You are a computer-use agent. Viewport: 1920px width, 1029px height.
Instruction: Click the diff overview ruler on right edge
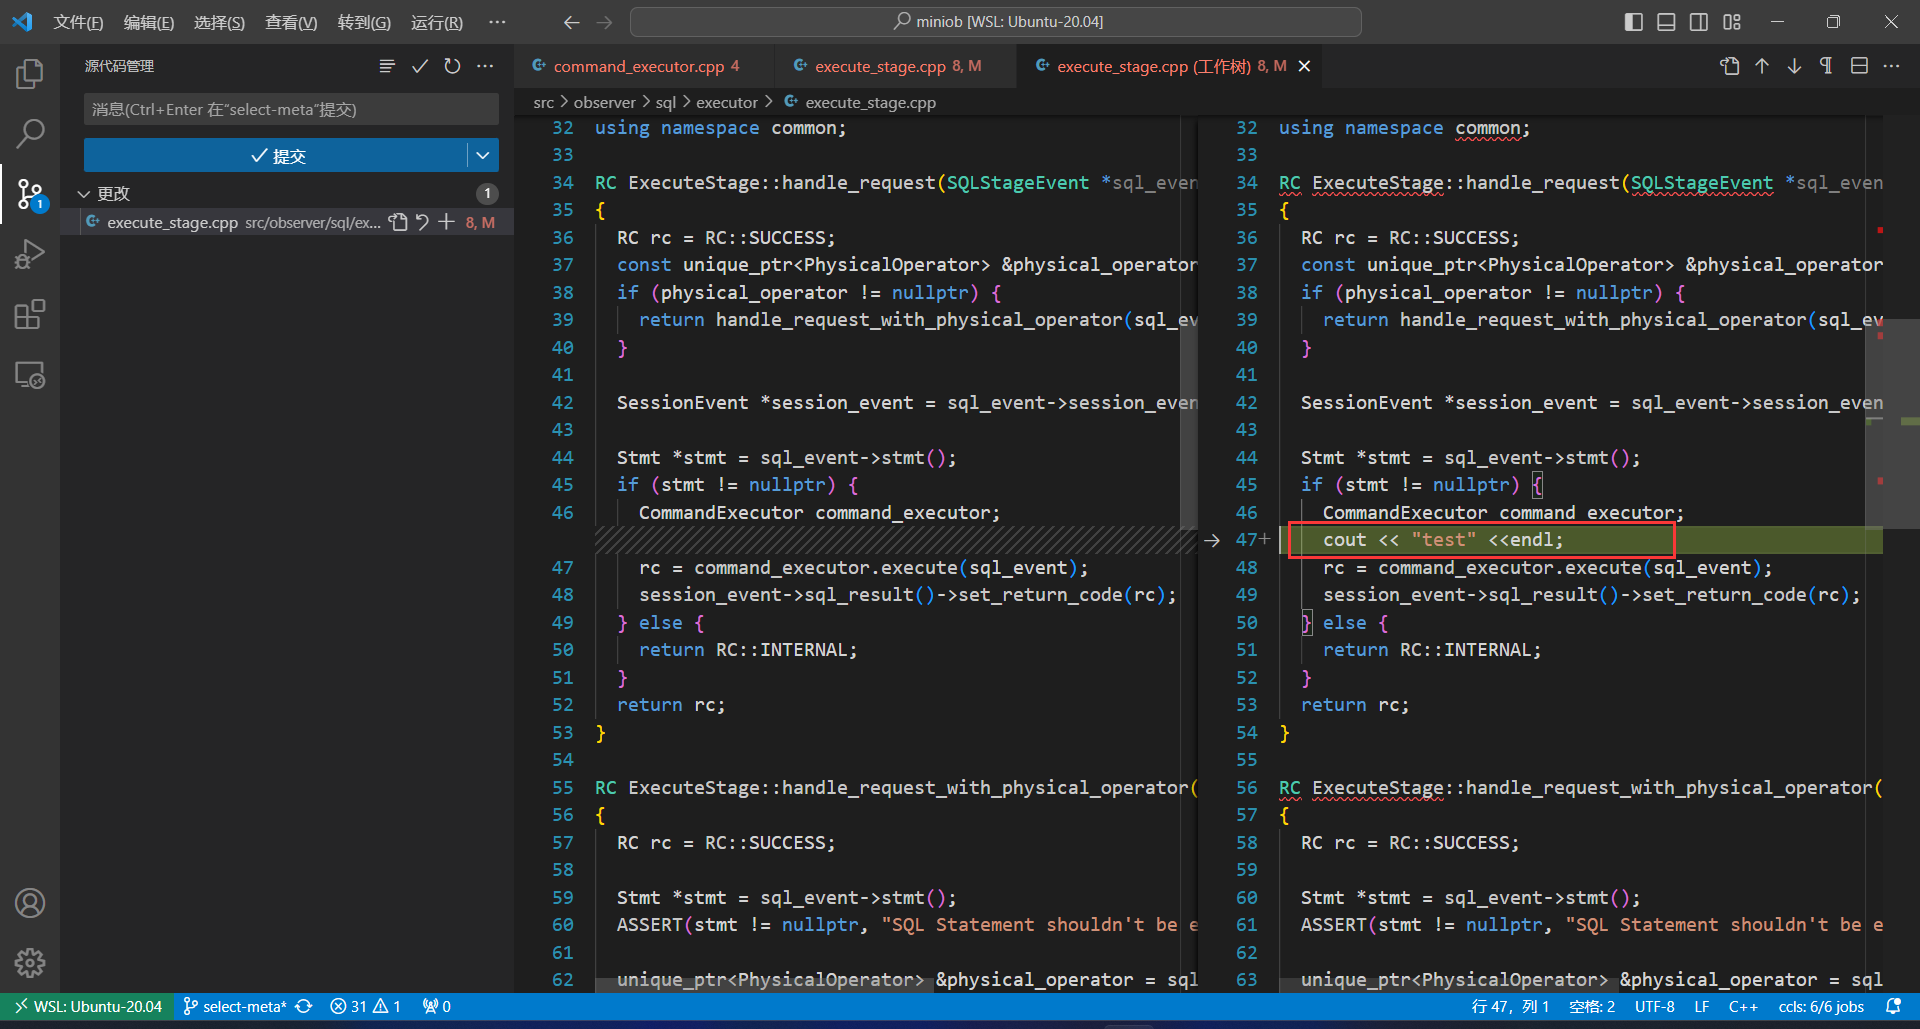[x=1904, y=554]
